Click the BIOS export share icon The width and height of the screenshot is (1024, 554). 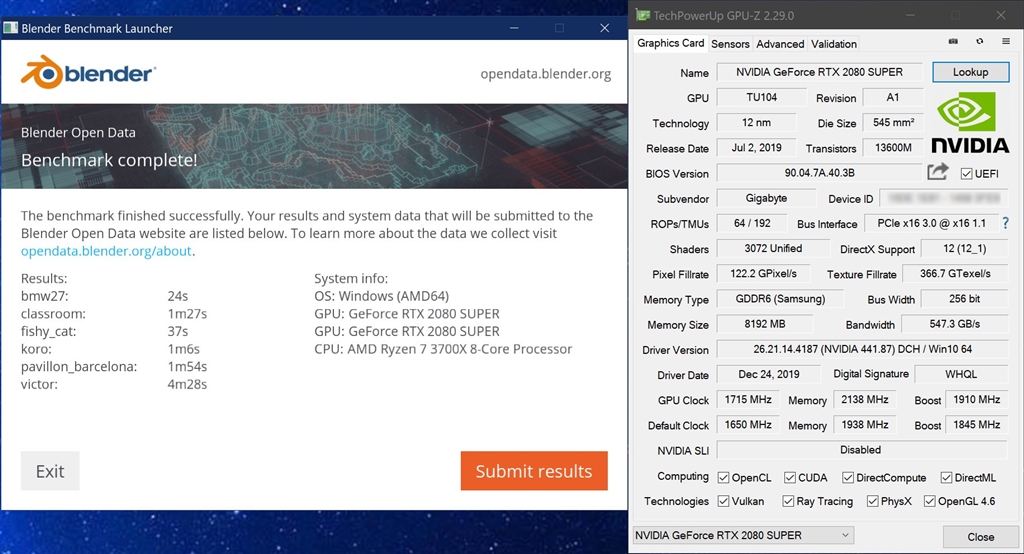pos(938,172)
